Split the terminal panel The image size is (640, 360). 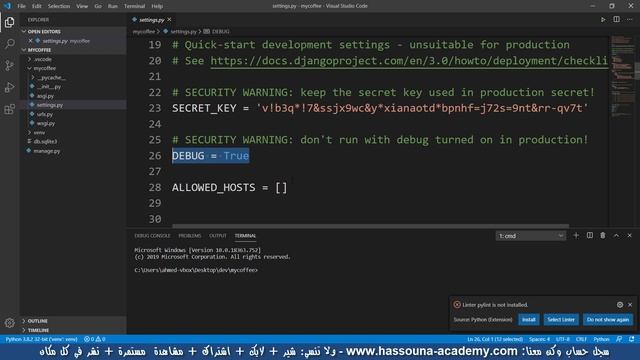click(590, 236)
